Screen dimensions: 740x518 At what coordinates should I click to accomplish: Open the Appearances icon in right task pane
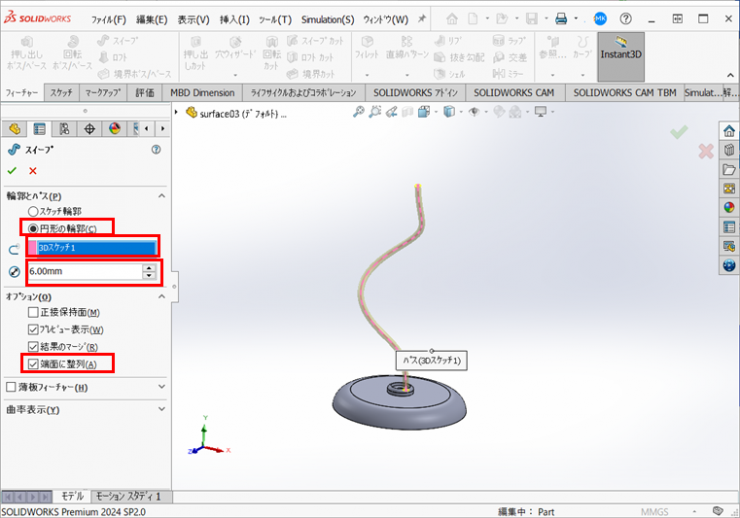729,207
